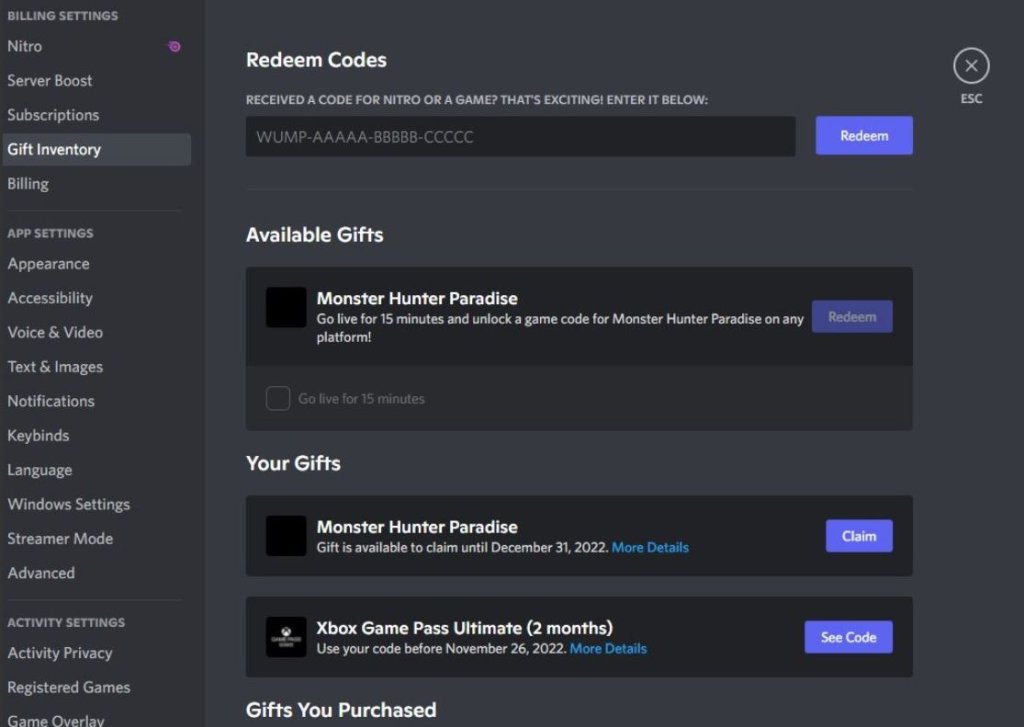Go to Subscriptions settings
Viewport: 1024px width, 727px height.
tap(53, 115)
